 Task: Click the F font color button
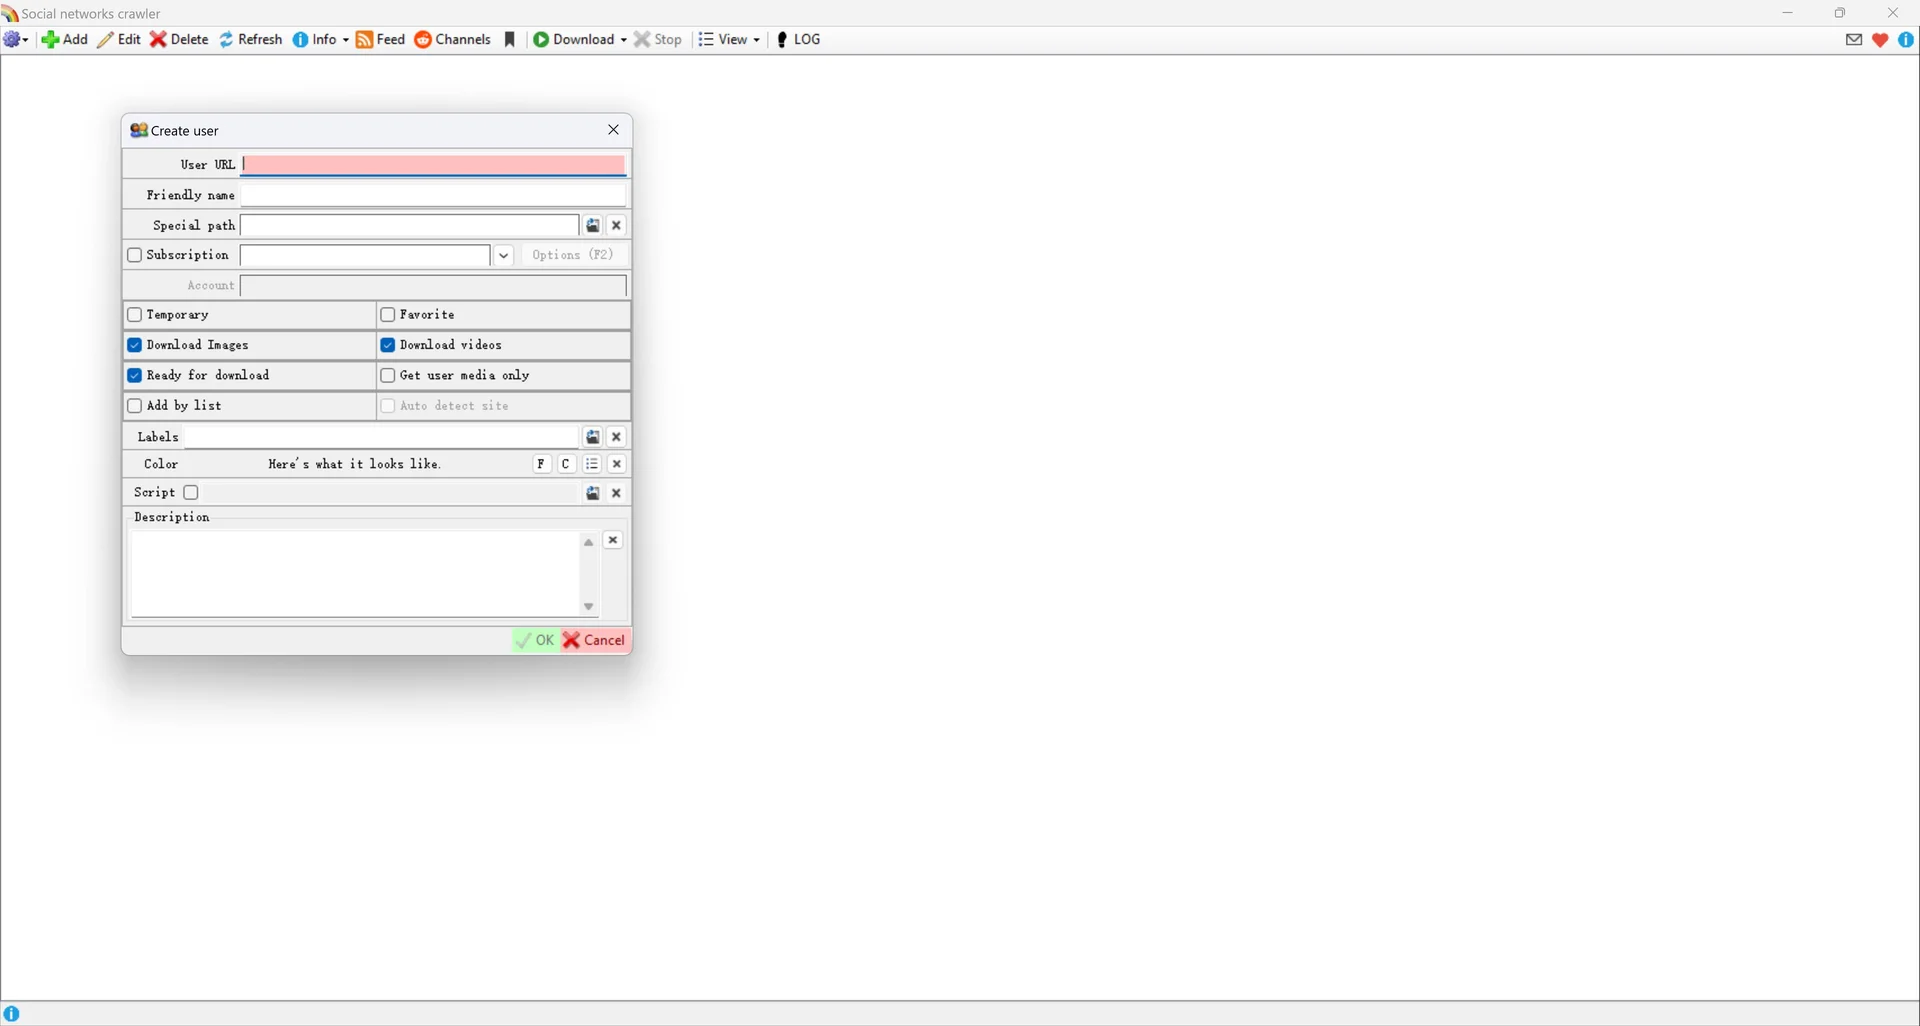[541, 464]
